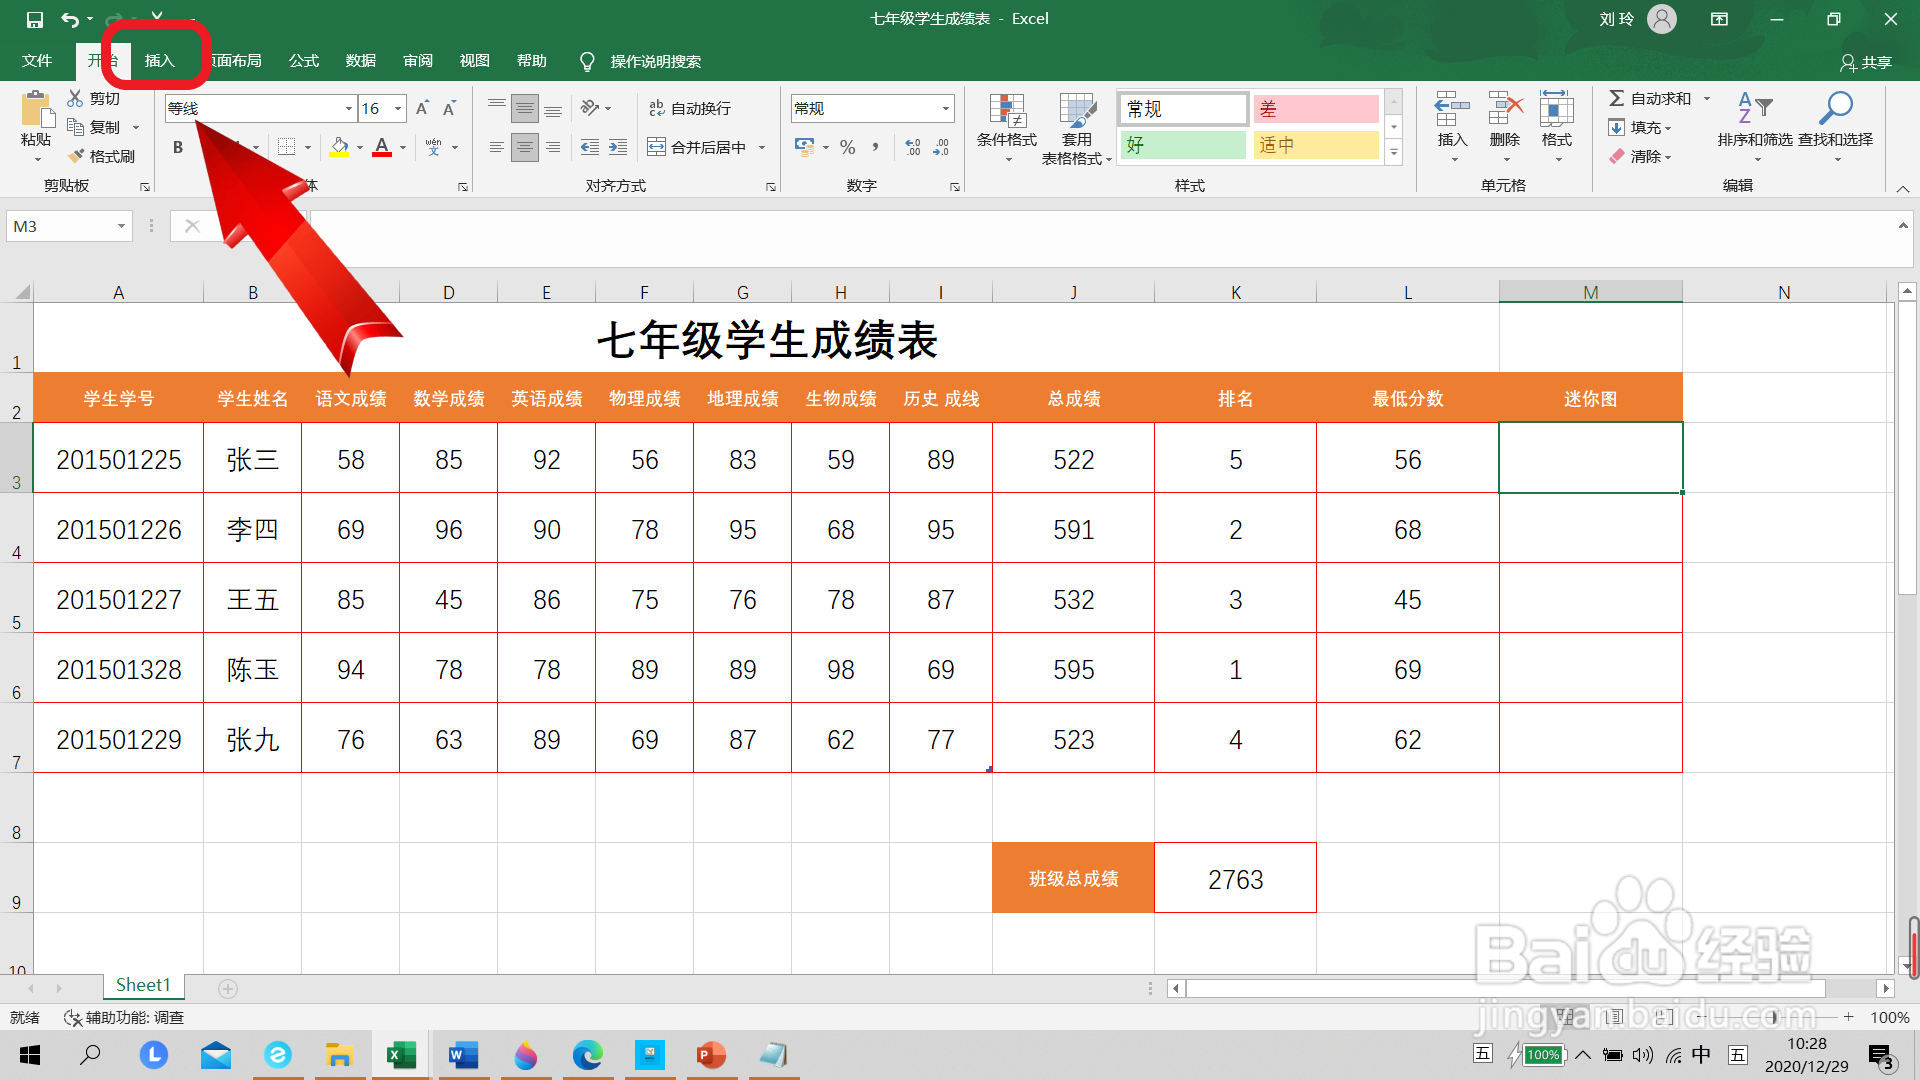
Task: Click the Copy icon
Action: (76, 127)
